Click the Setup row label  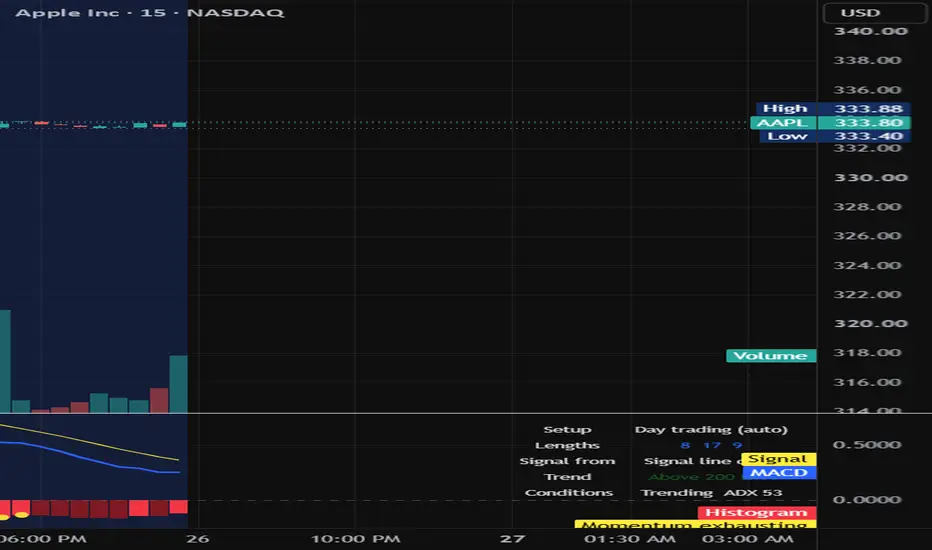(x=567, y=429)
